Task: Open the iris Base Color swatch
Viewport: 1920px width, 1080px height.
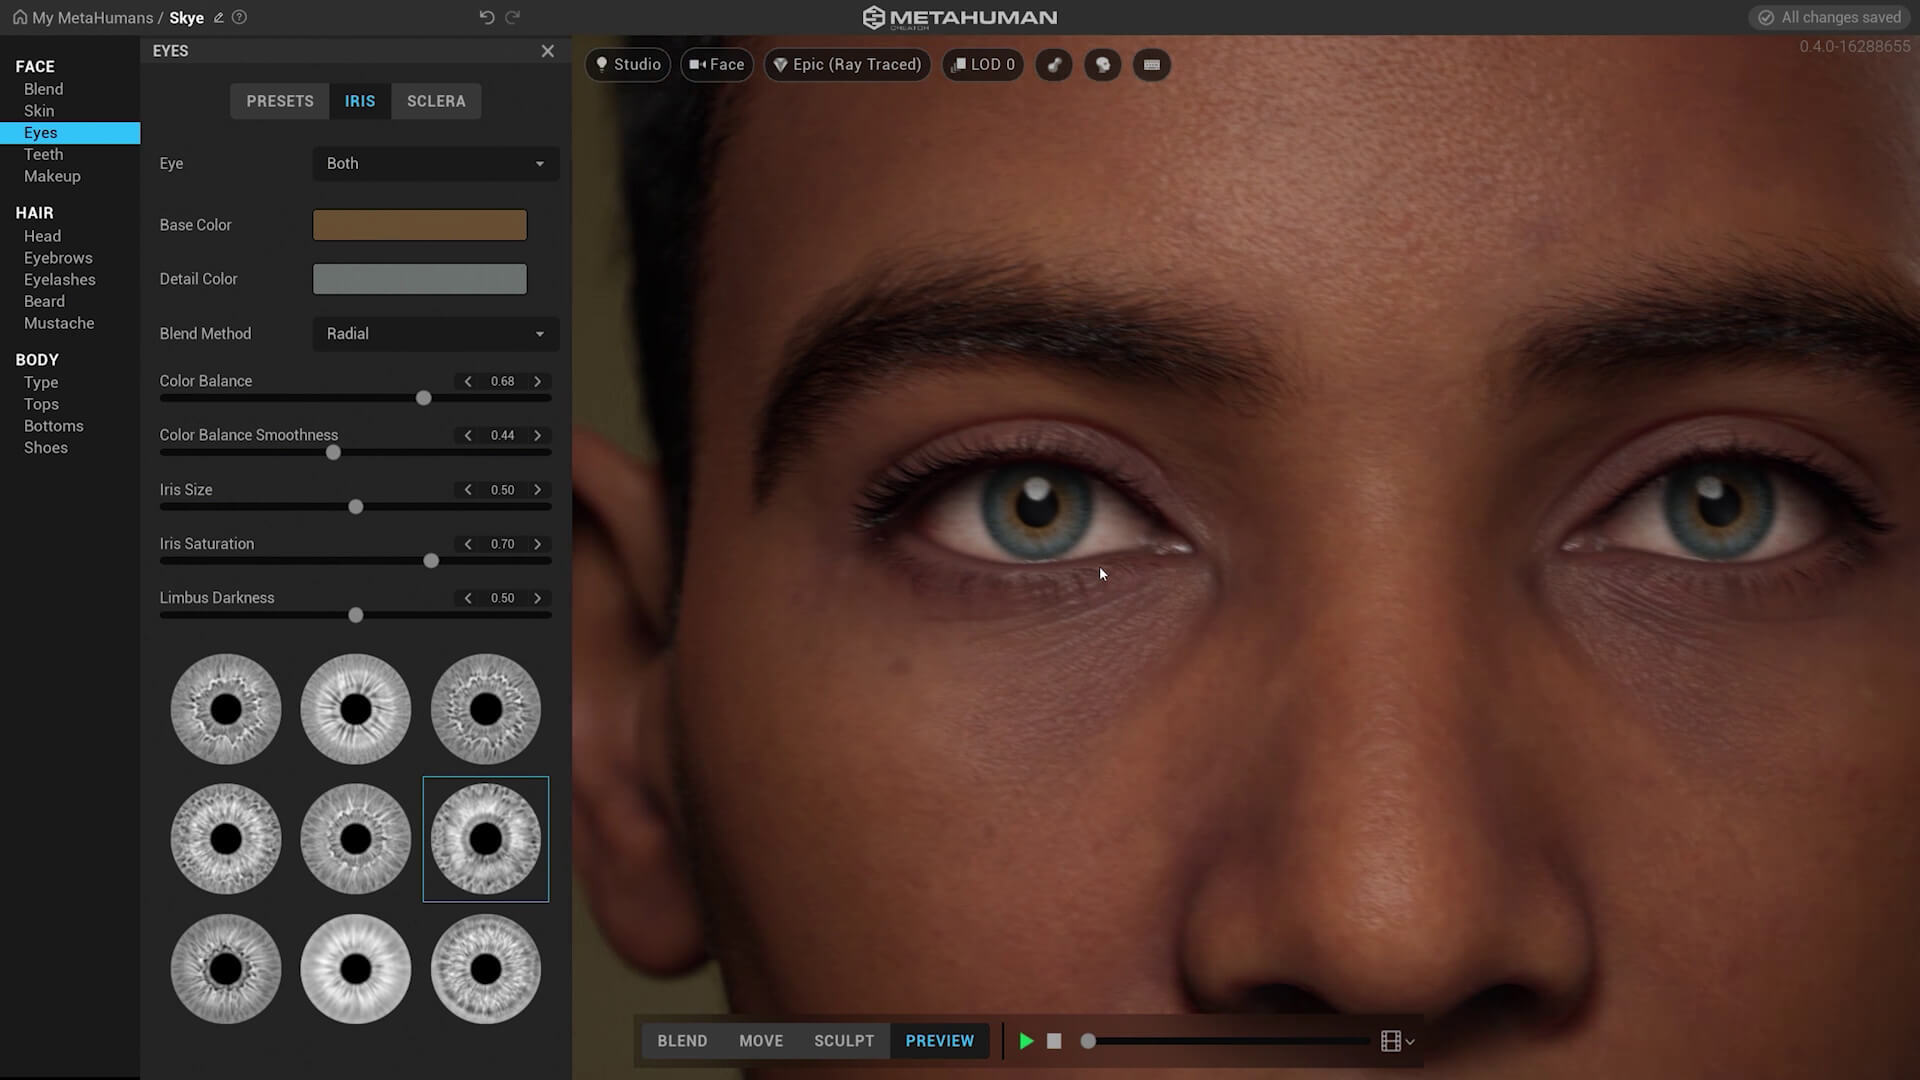Action: click(x=419, y=224)
